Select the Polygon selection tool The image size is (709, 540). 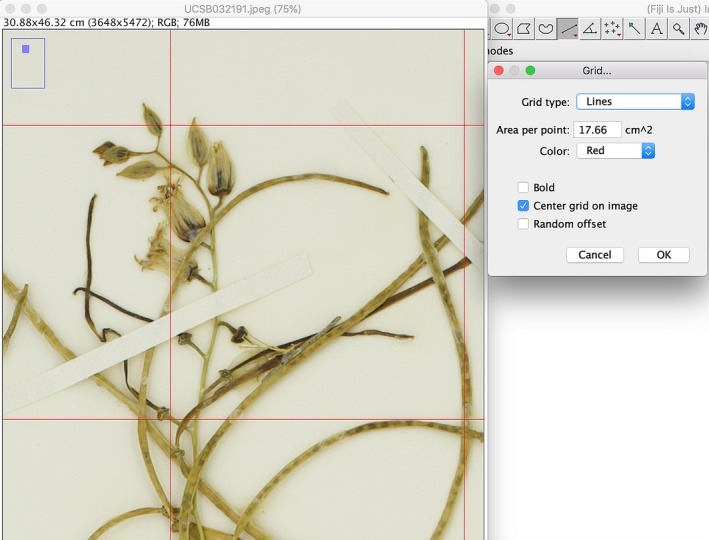(524, 29)
